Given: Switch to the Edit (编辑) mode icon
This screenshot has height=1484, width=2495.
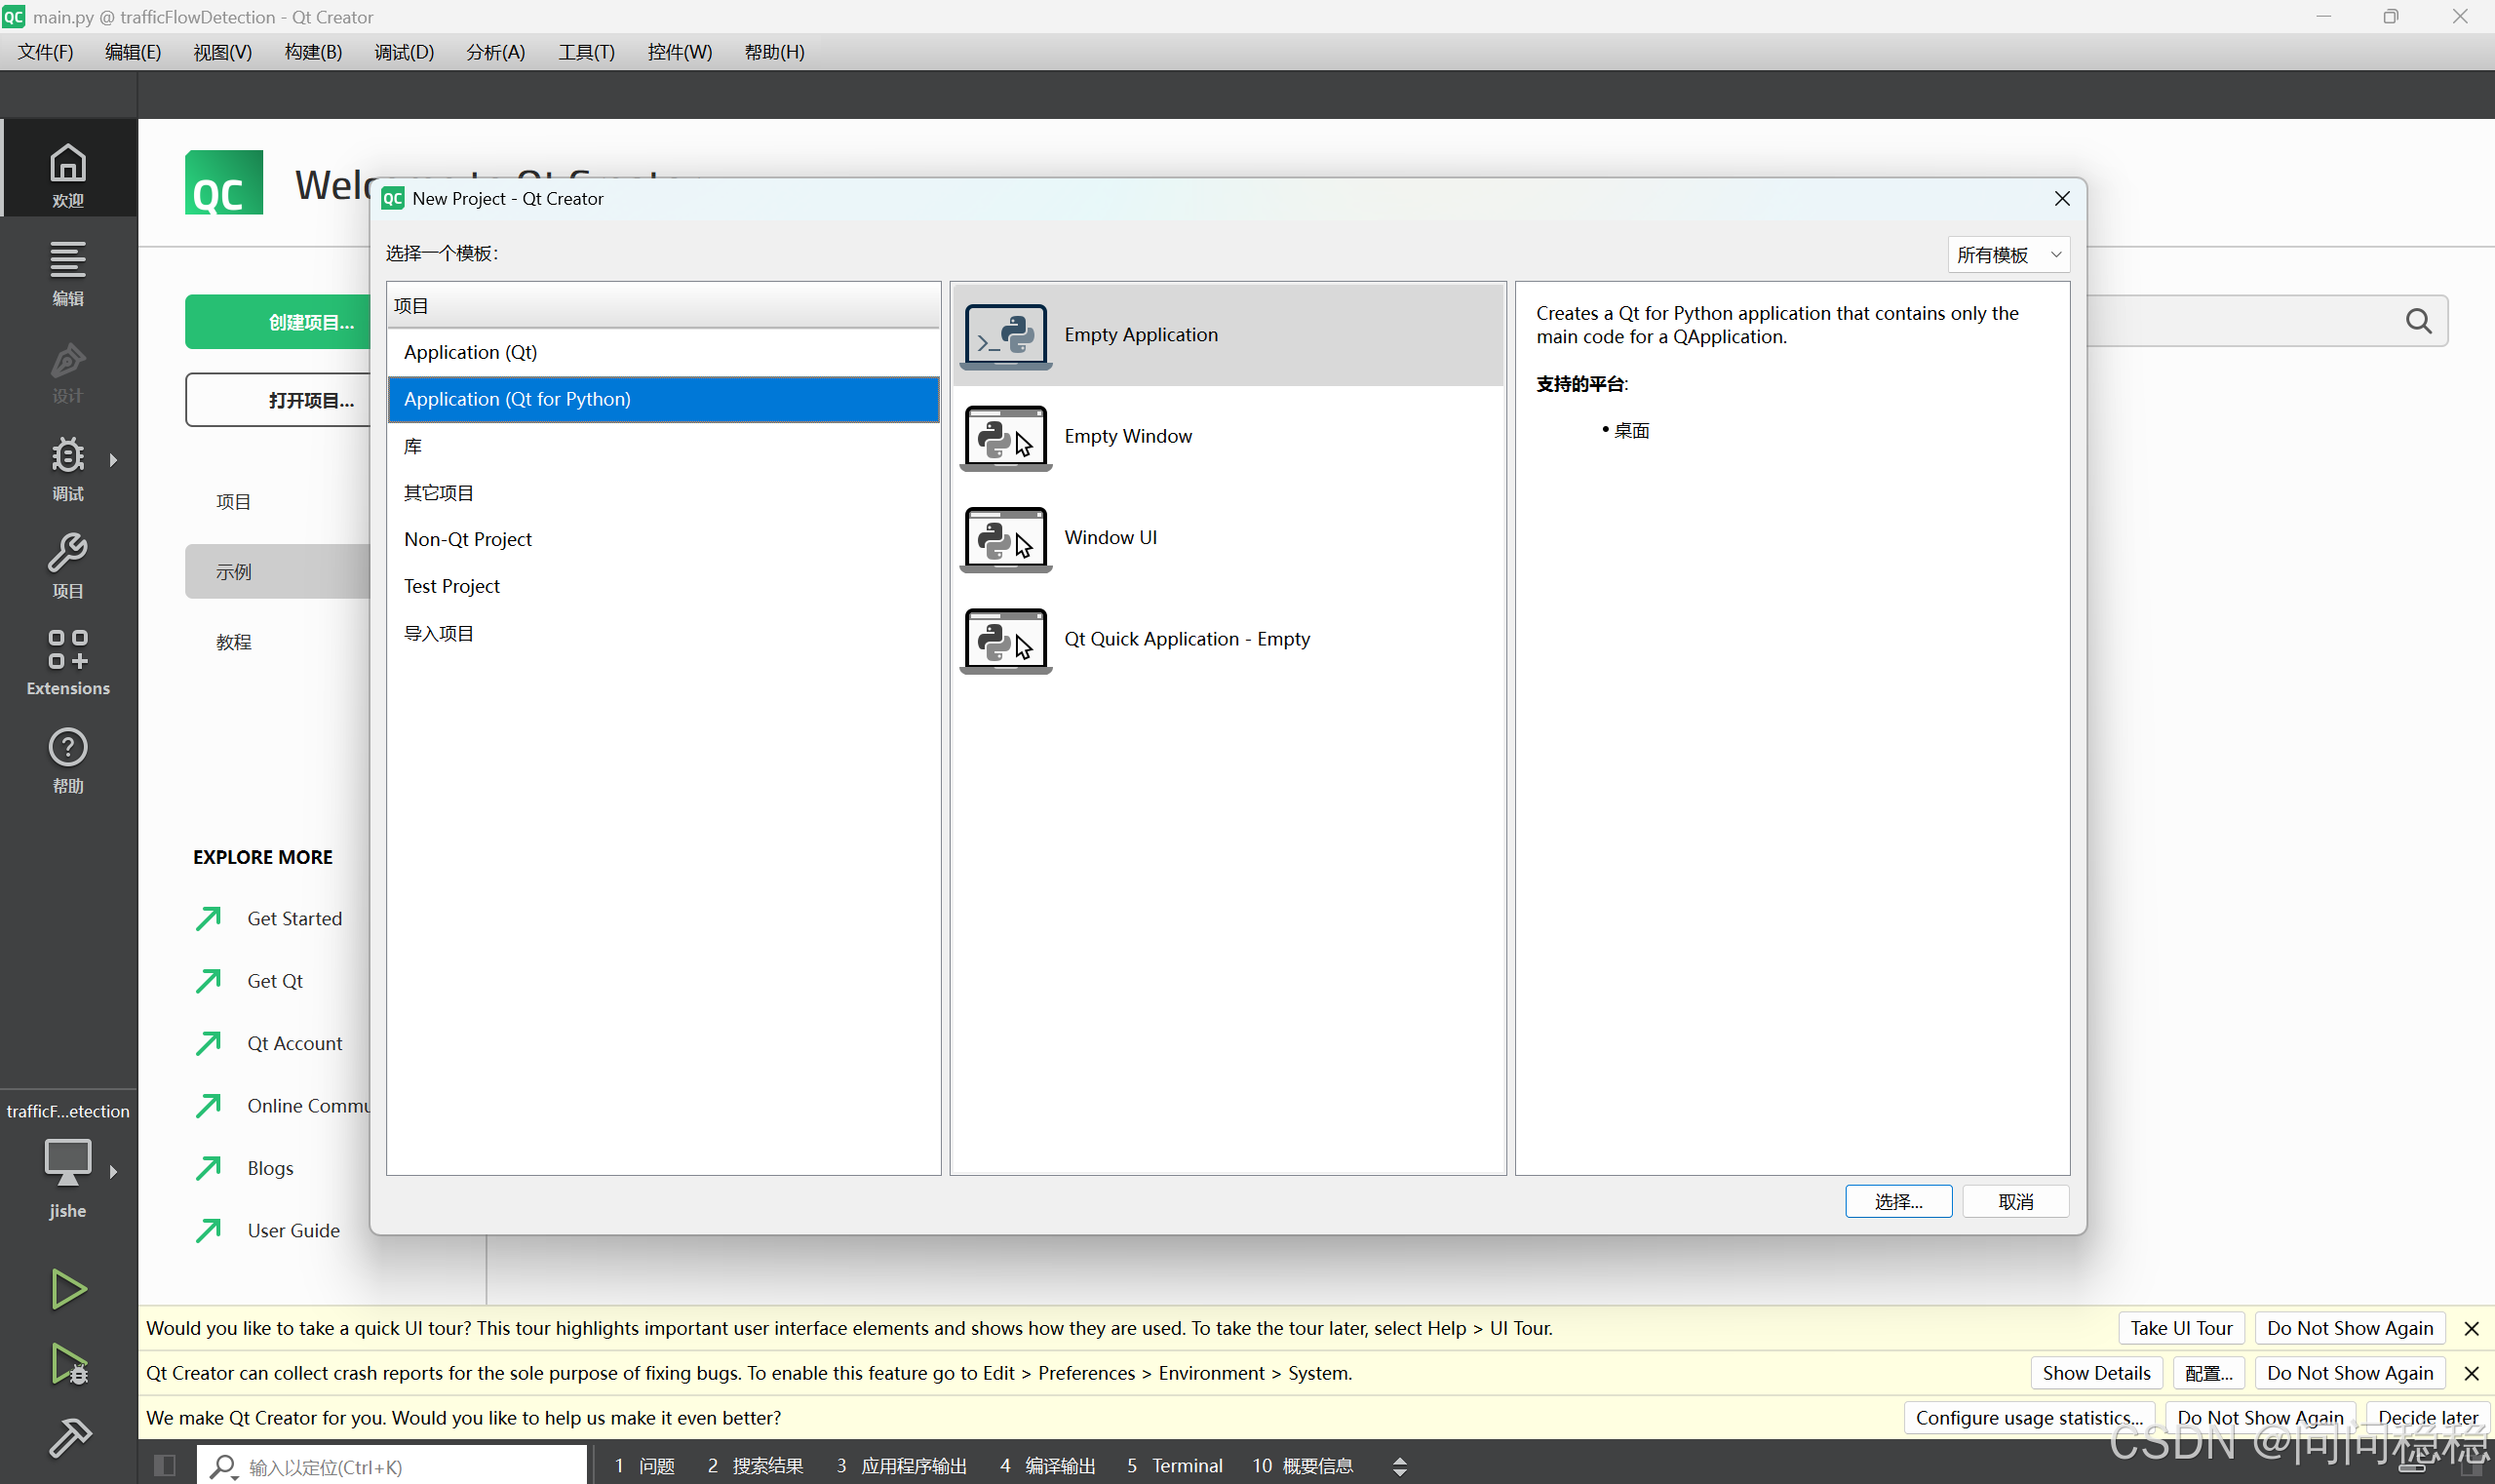Looking at the screenshot, I should [68, 271].
